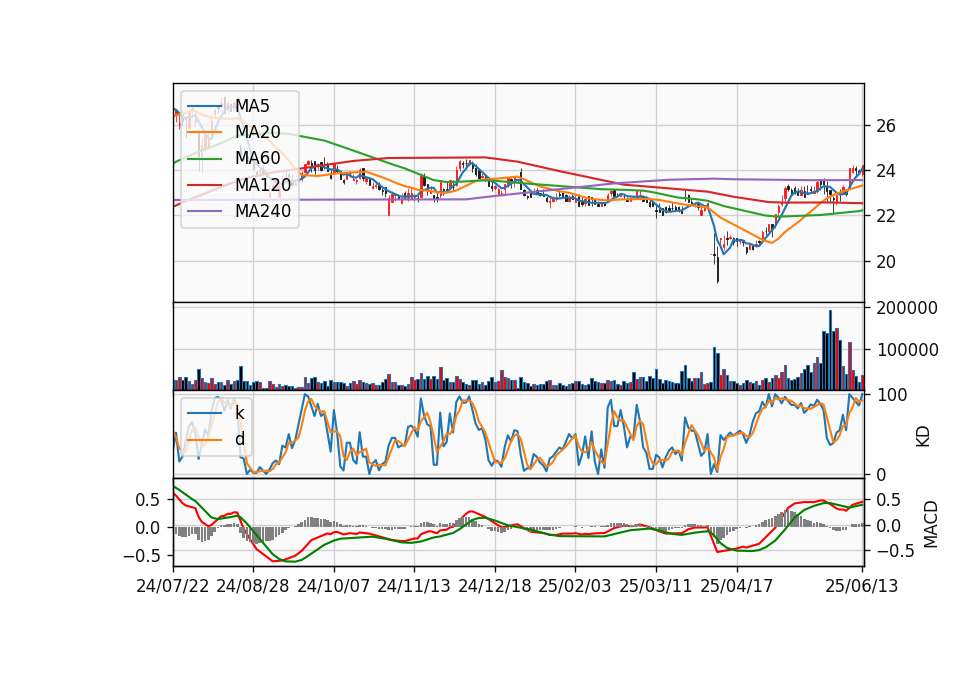Screen dimensions: 960x690
Task: Click the 24/12/18 date axis label
Action: (x=495, y=586)
